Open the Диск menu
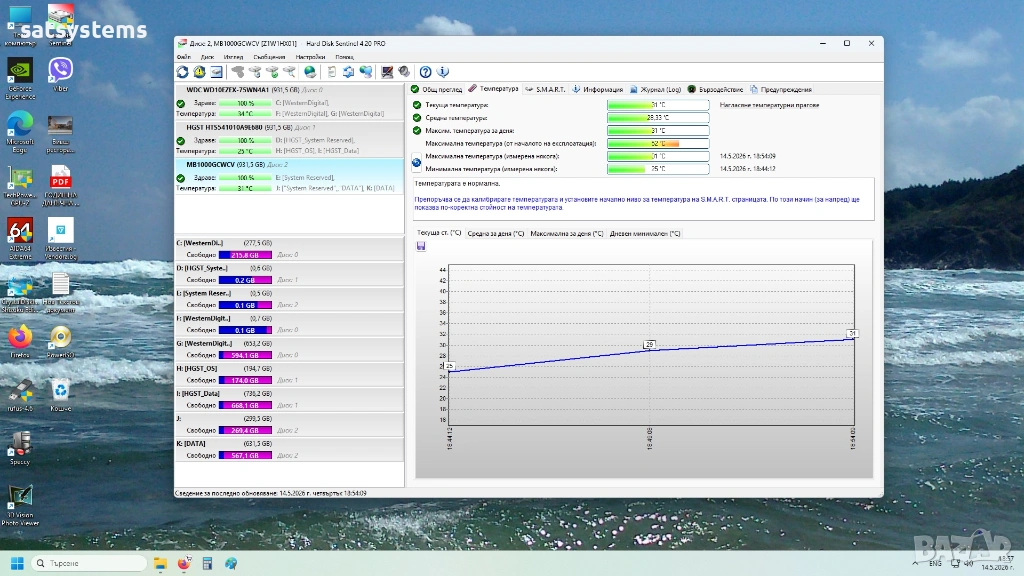 [x=207, y=57]
